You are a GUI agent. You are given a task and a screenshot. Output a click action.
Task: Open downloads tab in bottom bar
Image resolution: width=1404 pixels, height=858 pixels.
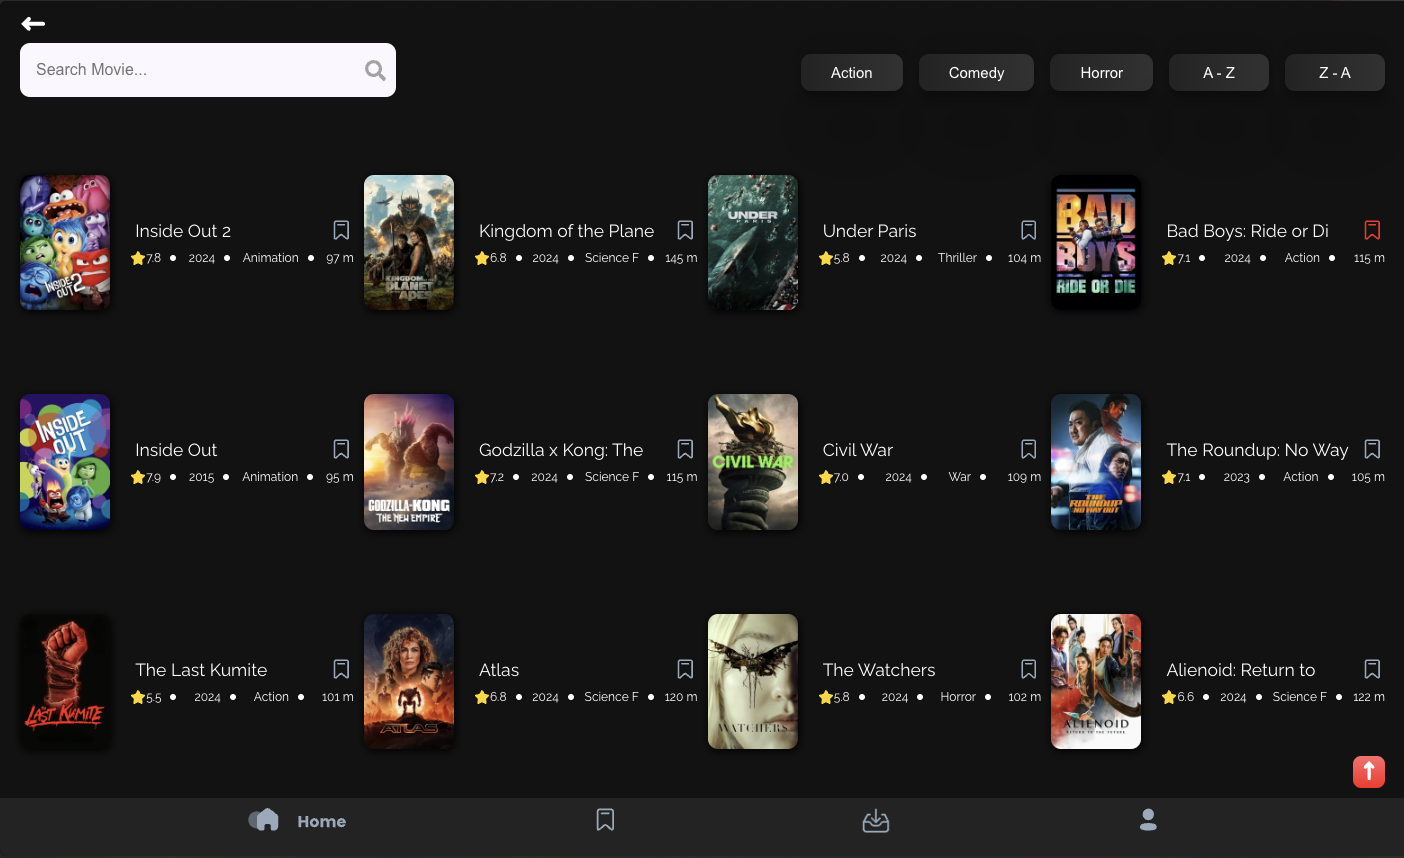click(876, 821)
